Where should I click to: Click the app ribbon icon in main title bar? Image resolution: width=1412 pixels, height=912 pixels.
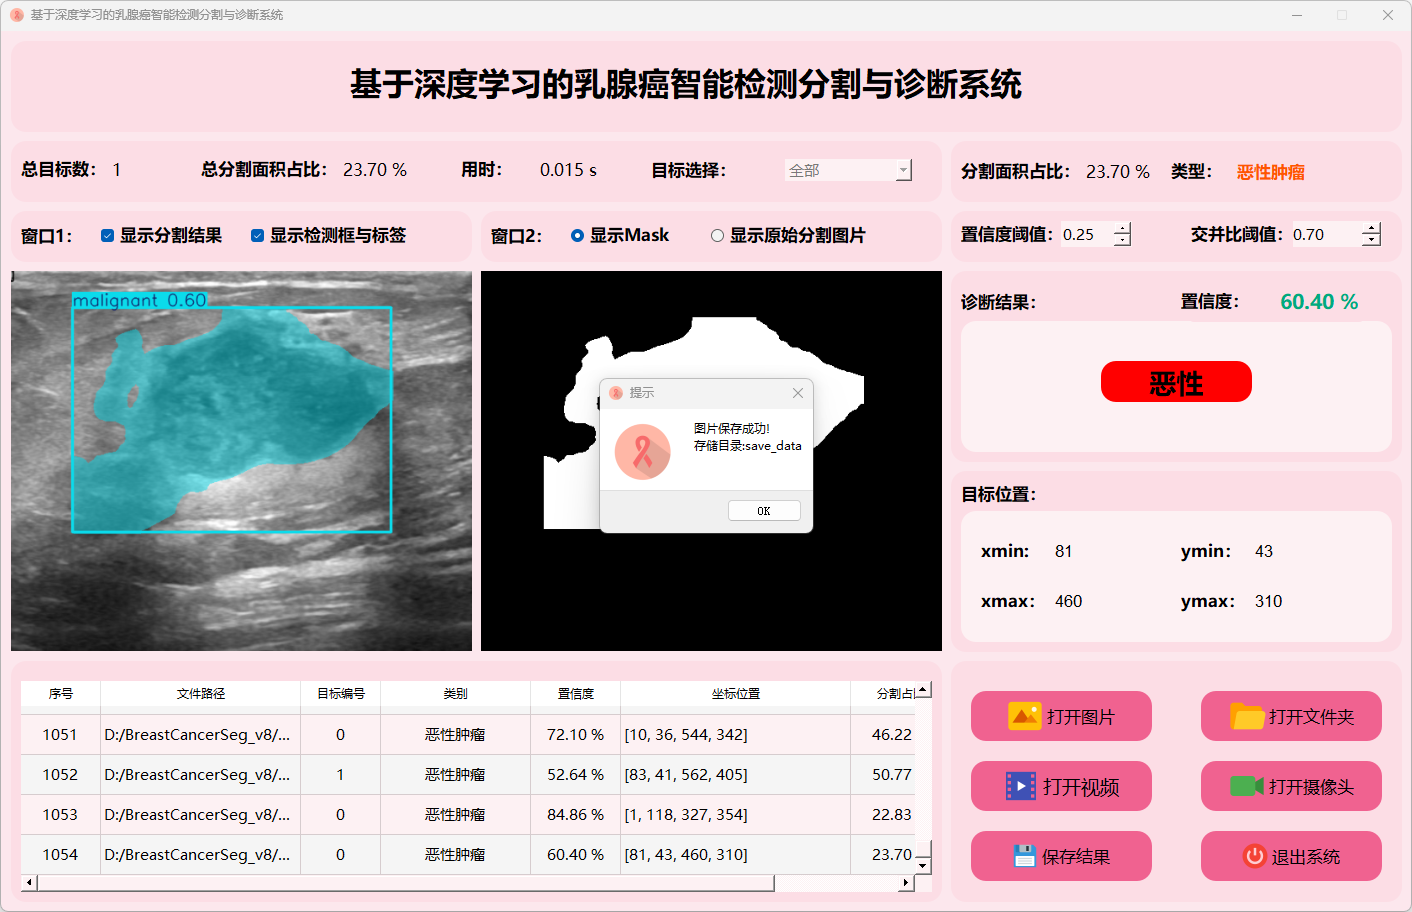[x=17, y=15]
